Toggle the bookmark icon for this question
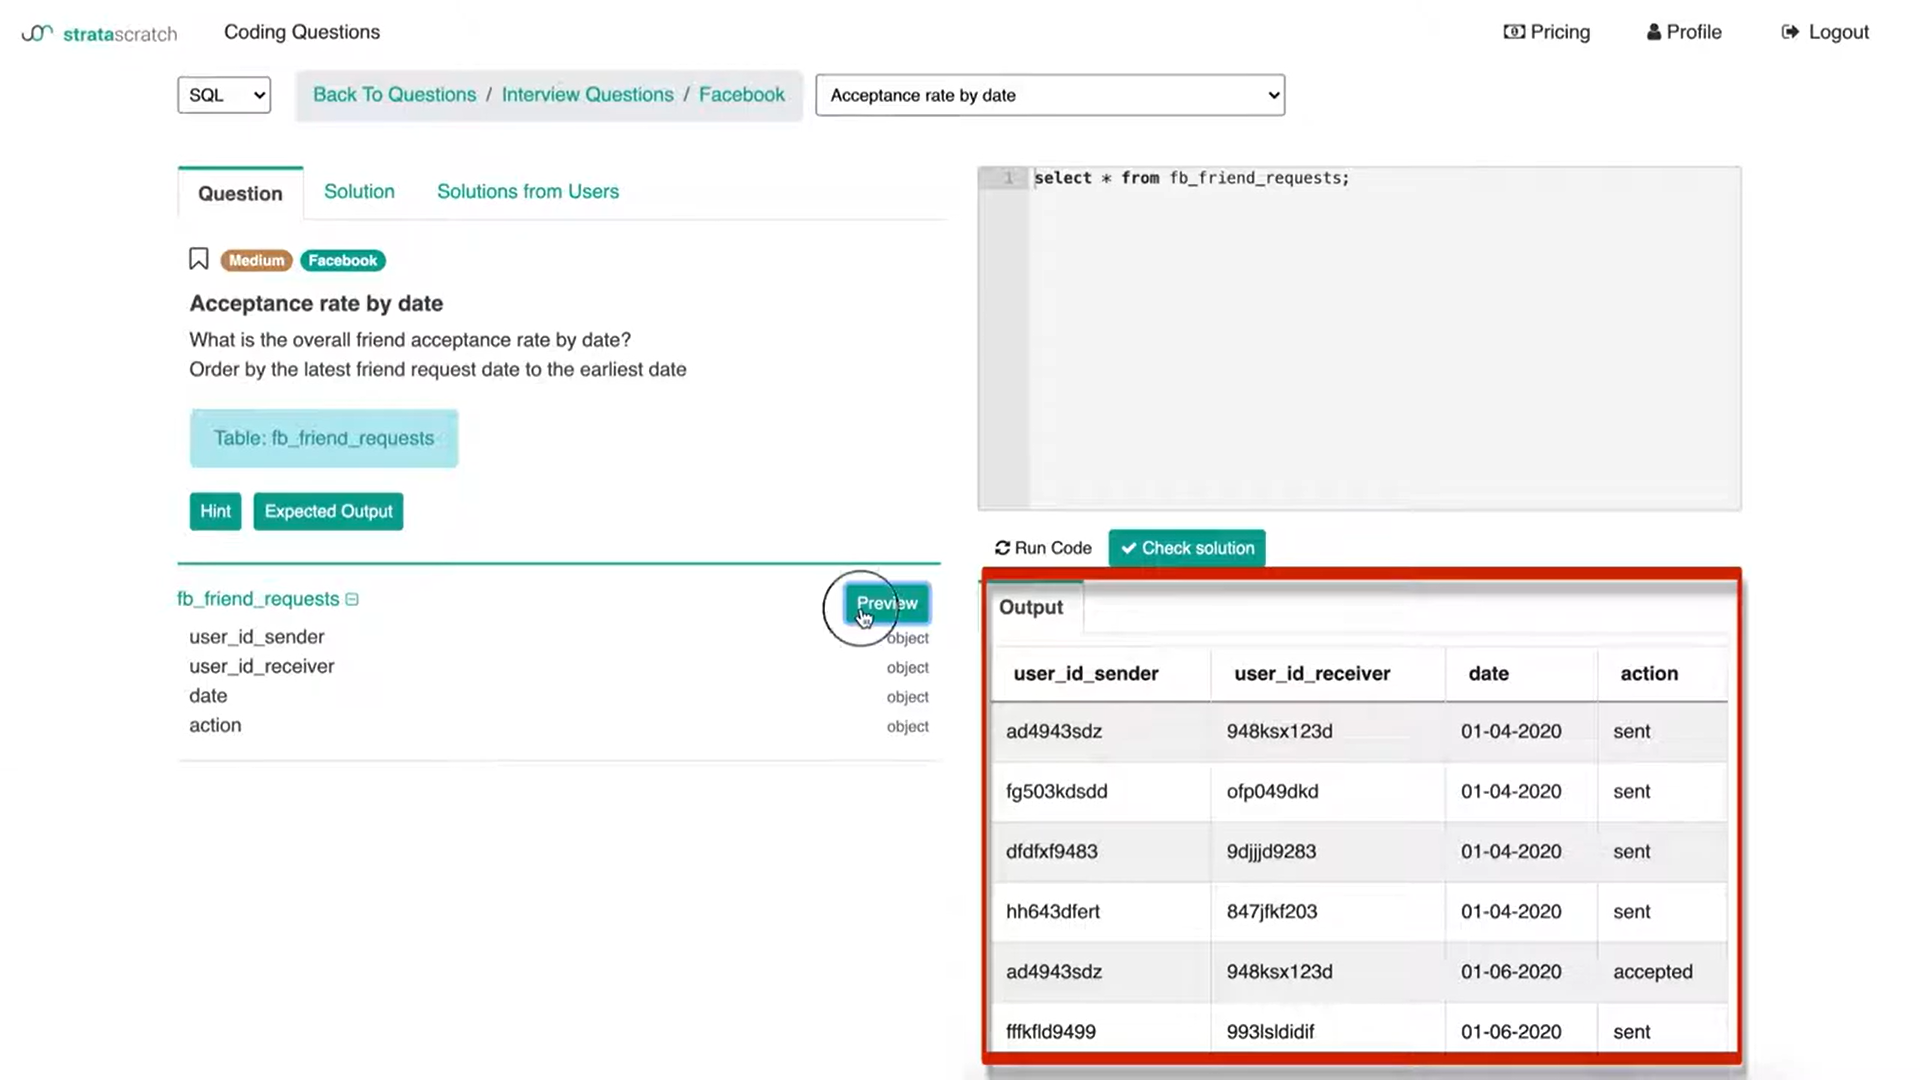Screen dimensions: 1920x1080 [x=198, y=260]
